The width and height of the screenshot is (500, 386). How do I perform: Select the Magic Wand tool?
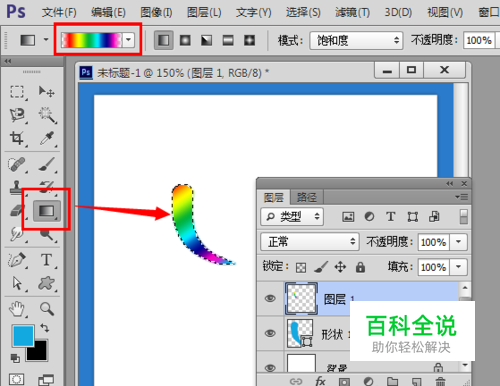point(47,115)
